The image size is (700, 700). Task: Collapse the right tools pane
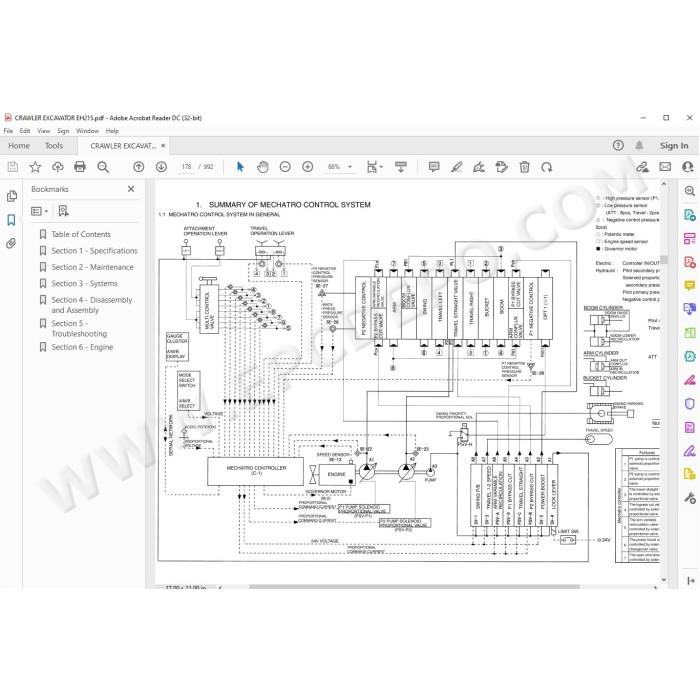point(691,580)
